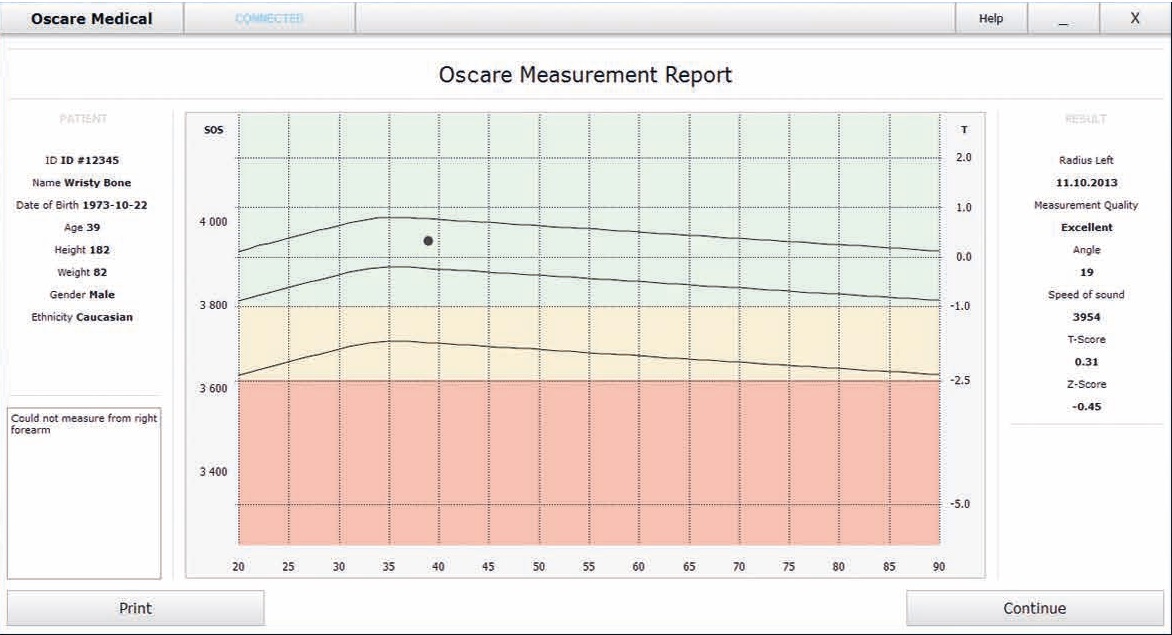Image resolution: width=1172 pixels, height=635 pixels.
Task: Print the Oscare Measurement Report
Action: point(137,607)
